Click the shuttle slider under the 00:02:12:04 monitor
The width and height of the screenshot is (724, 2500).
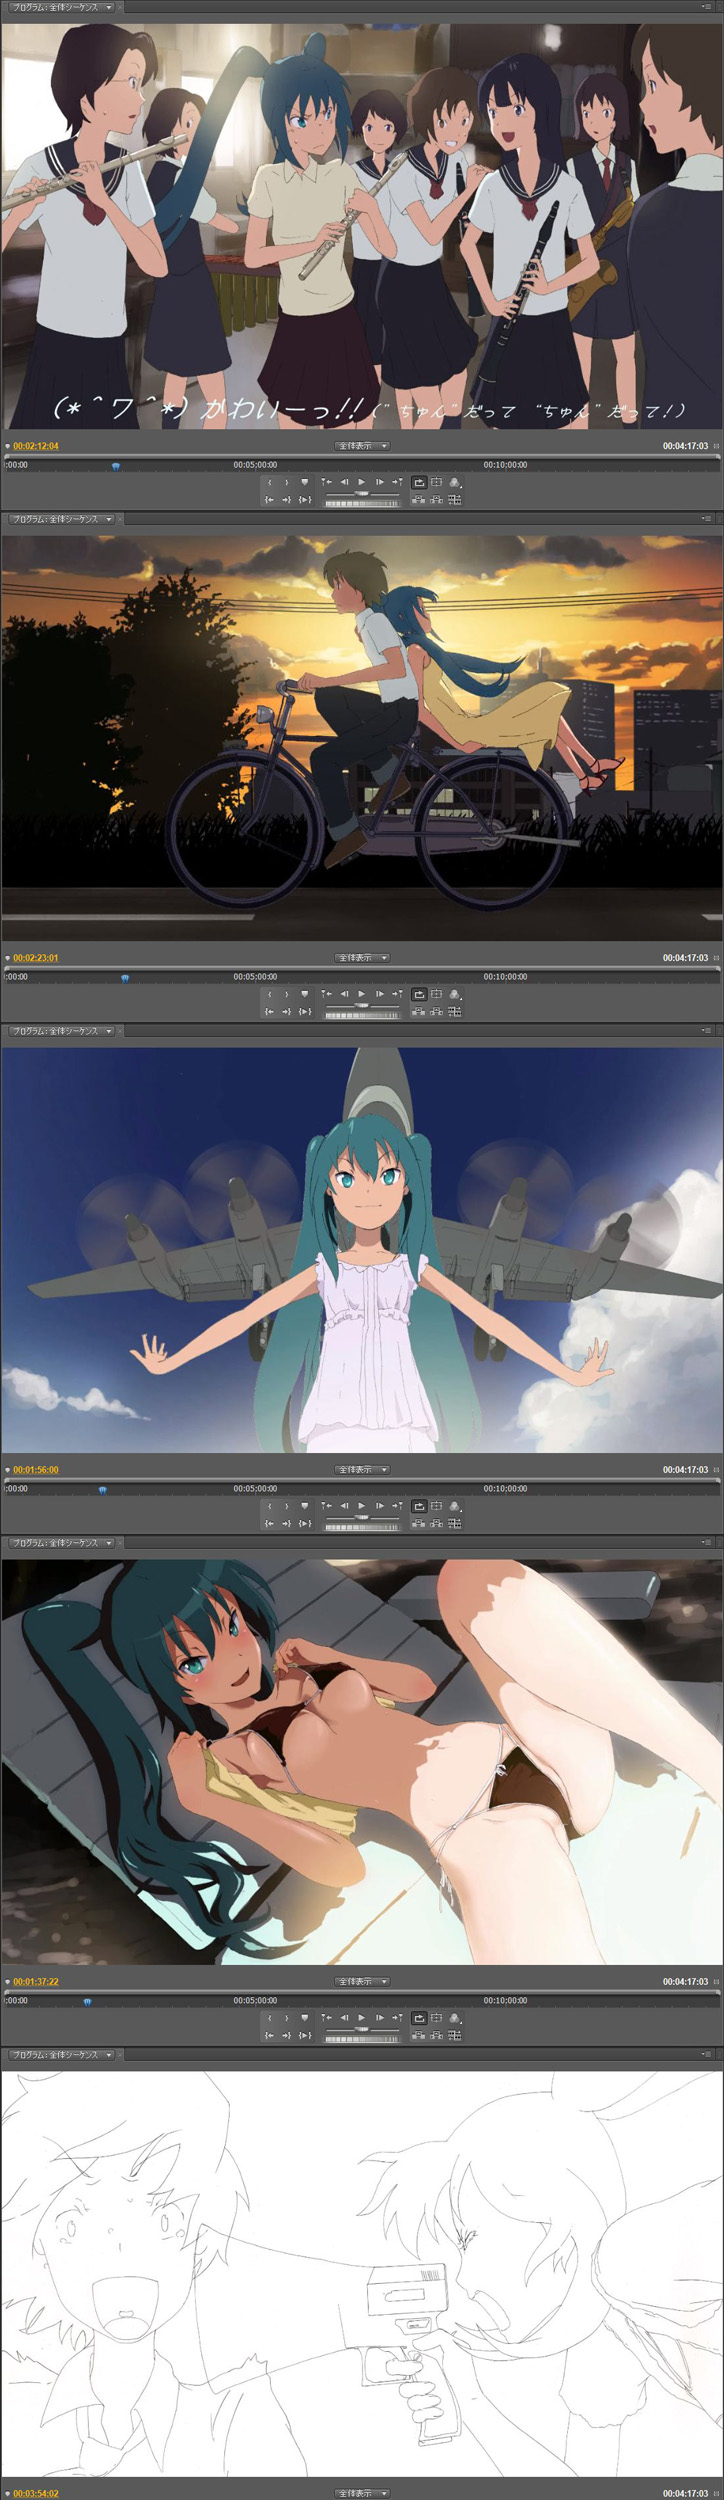361,493
